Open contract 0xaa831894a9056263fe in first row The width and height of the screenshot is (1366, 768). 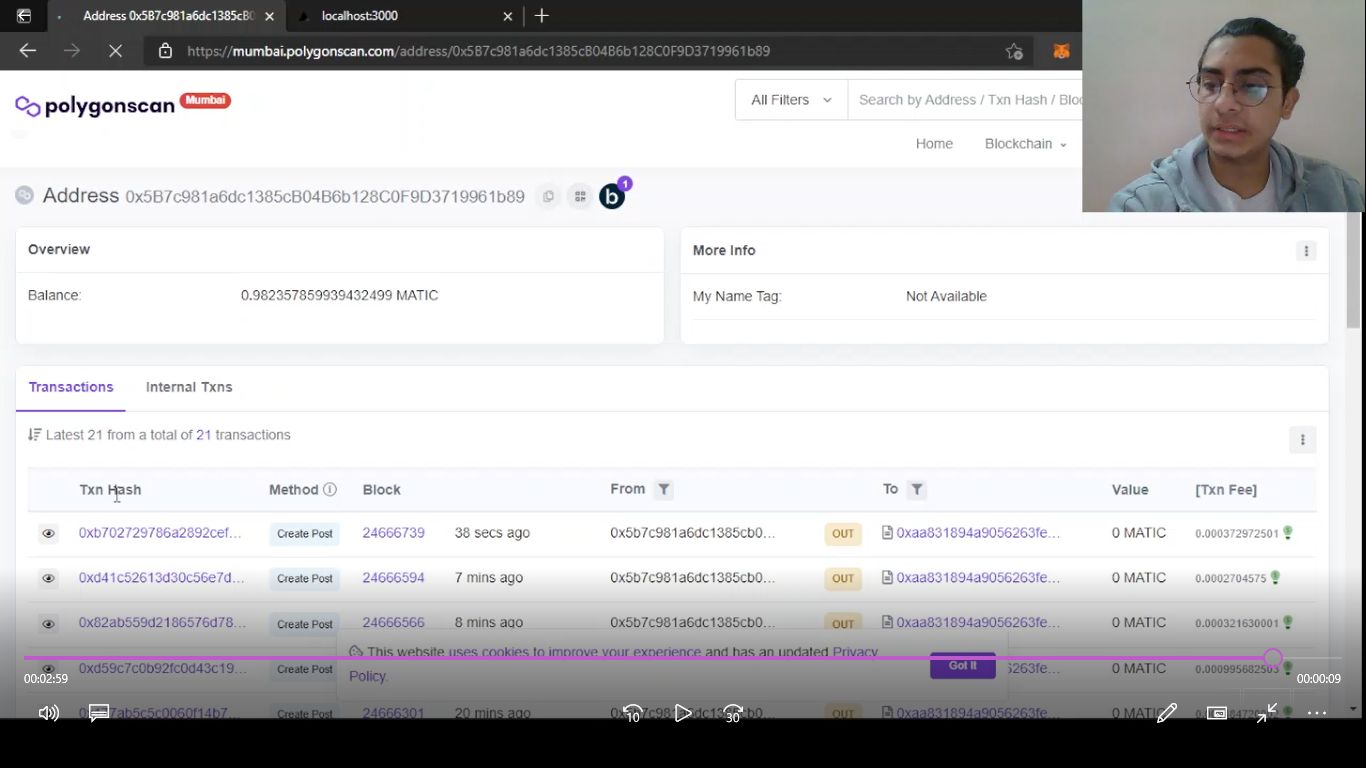click(978, 533)
